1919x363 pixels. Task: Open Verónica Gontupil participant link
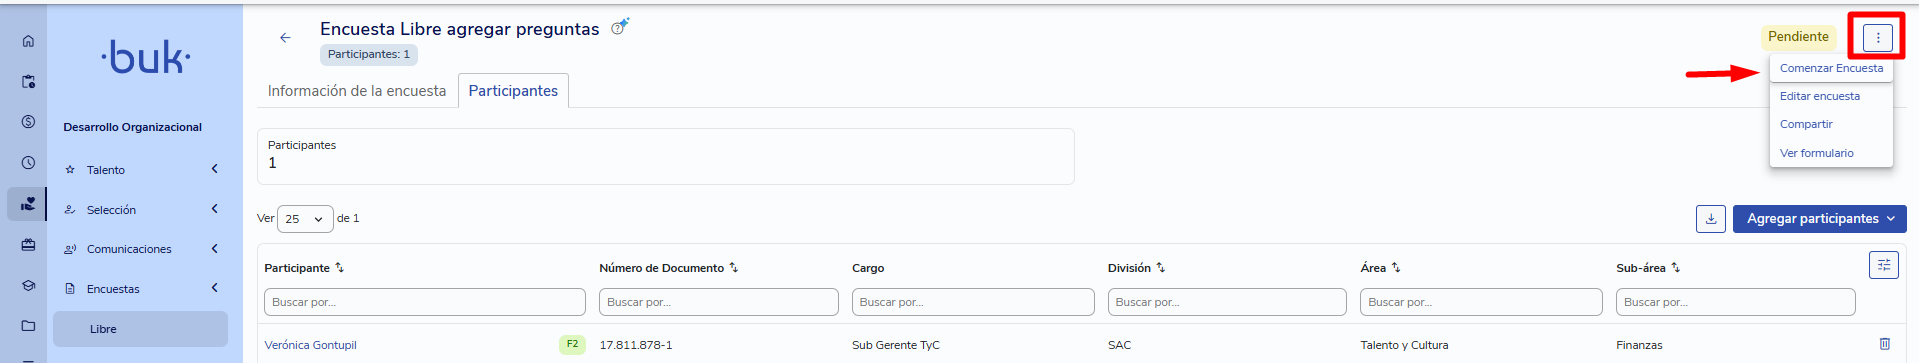pos(310,345)
